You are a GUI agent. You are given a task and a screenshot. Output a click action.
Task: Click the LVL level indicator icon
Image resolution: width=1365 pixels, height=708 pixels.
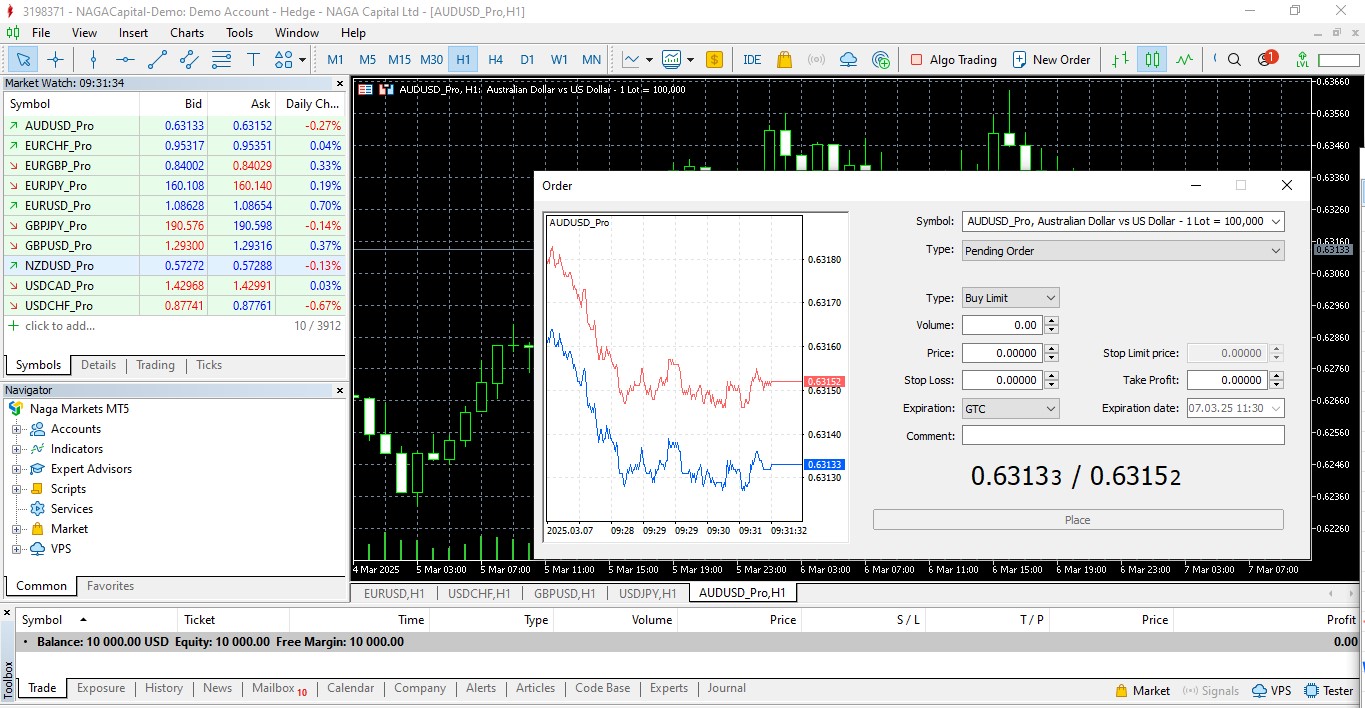(1302, 60)
